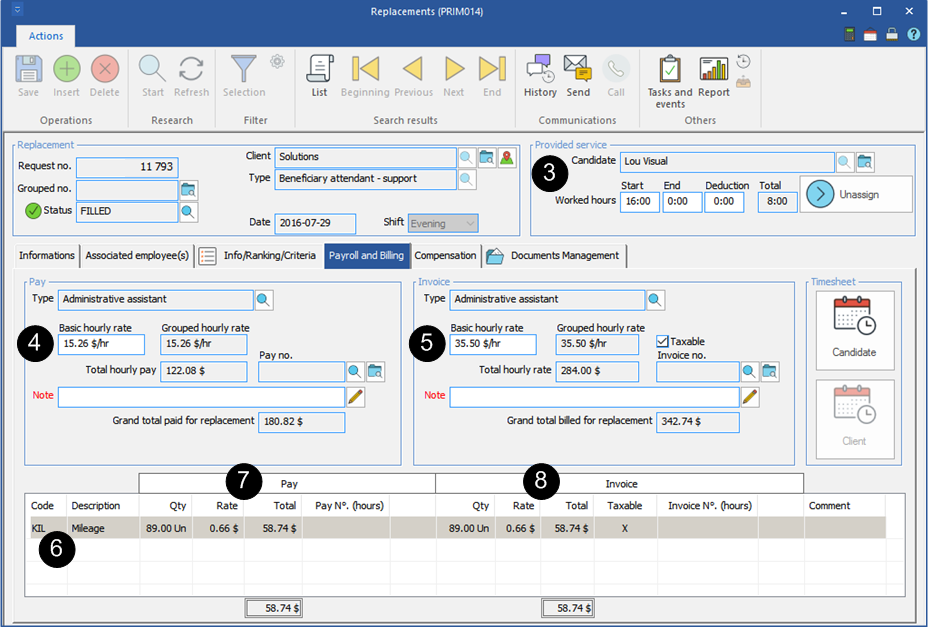Click the Pay Basic hourly rate field
928x627 pixels.
point(101,344)
